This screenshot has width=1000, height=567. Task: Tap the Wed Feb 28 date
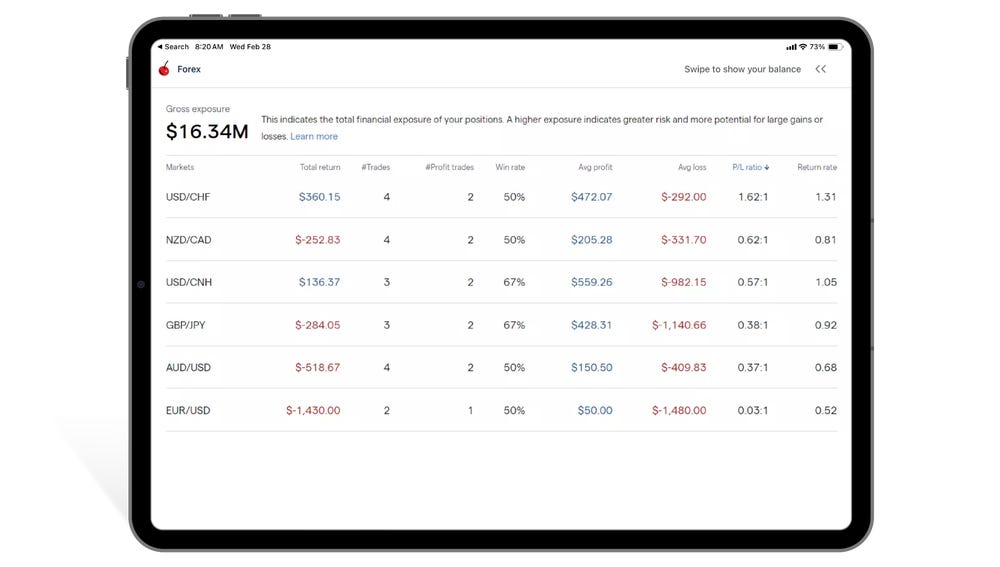pyautogui.click(x=250, y=47)
